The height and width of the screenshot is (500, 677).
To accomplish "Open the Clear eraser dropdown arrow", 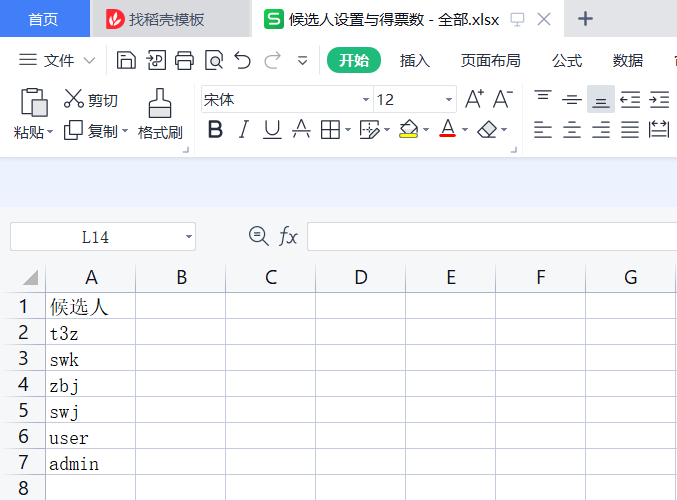I will click(504, 130).
